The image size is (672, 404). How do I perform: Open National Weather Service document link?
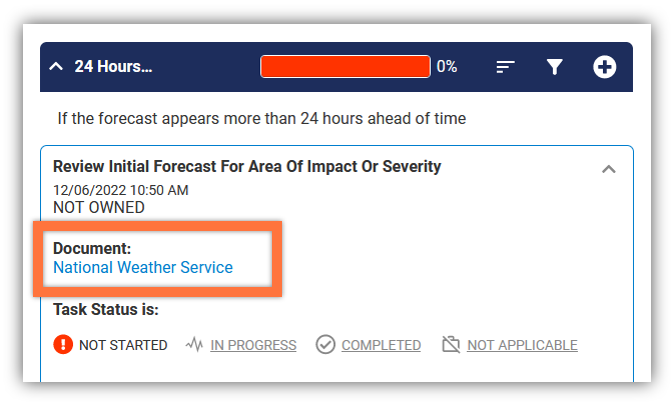pyautogui.click(x=143, y=267)
